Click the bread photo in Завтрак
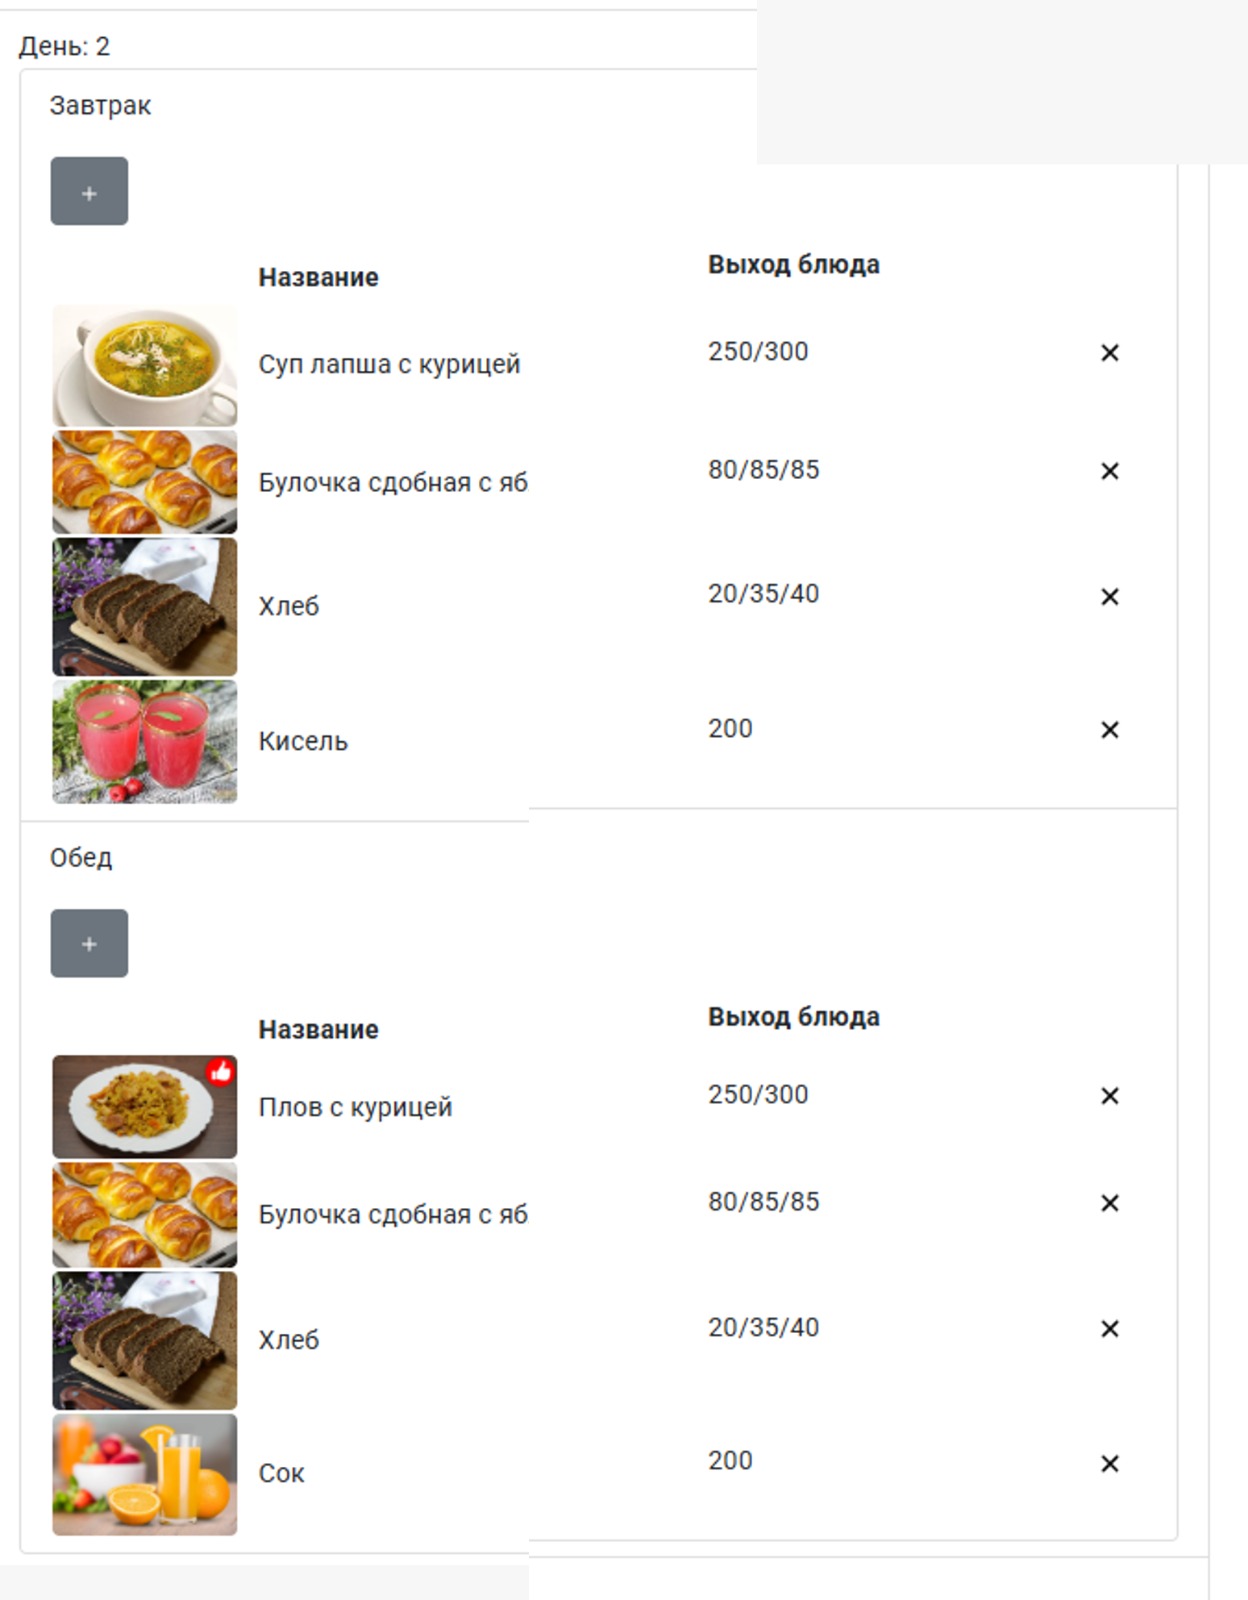The height and width of the screenshot is (1600, 1248). click(x=145, y=607)
